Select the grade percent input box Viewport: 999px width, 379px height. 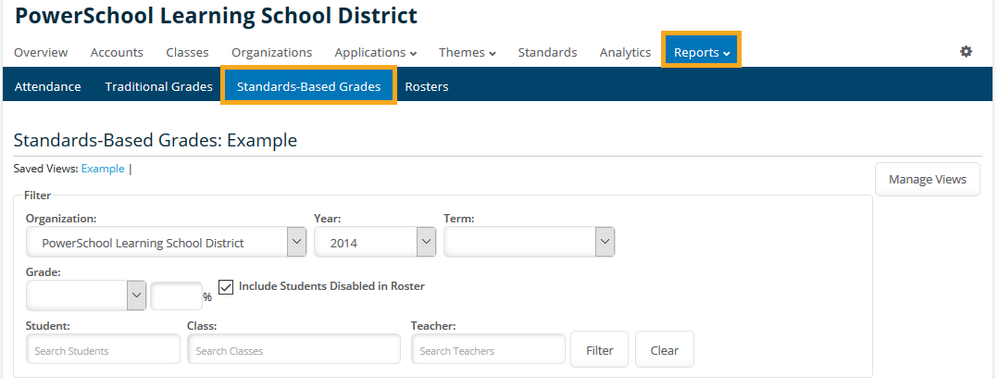[176, 296]
